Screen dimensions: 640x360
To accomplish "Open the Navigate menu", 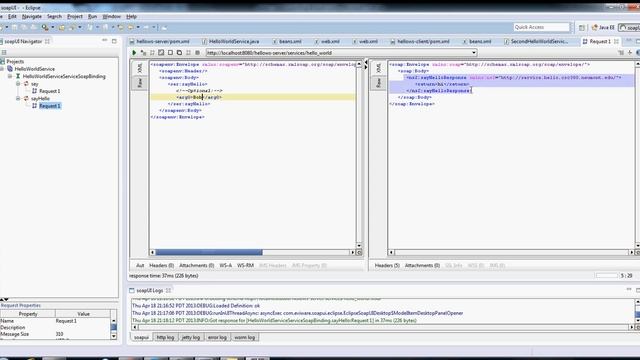I will pyautogui.click(x=32, y=17).
